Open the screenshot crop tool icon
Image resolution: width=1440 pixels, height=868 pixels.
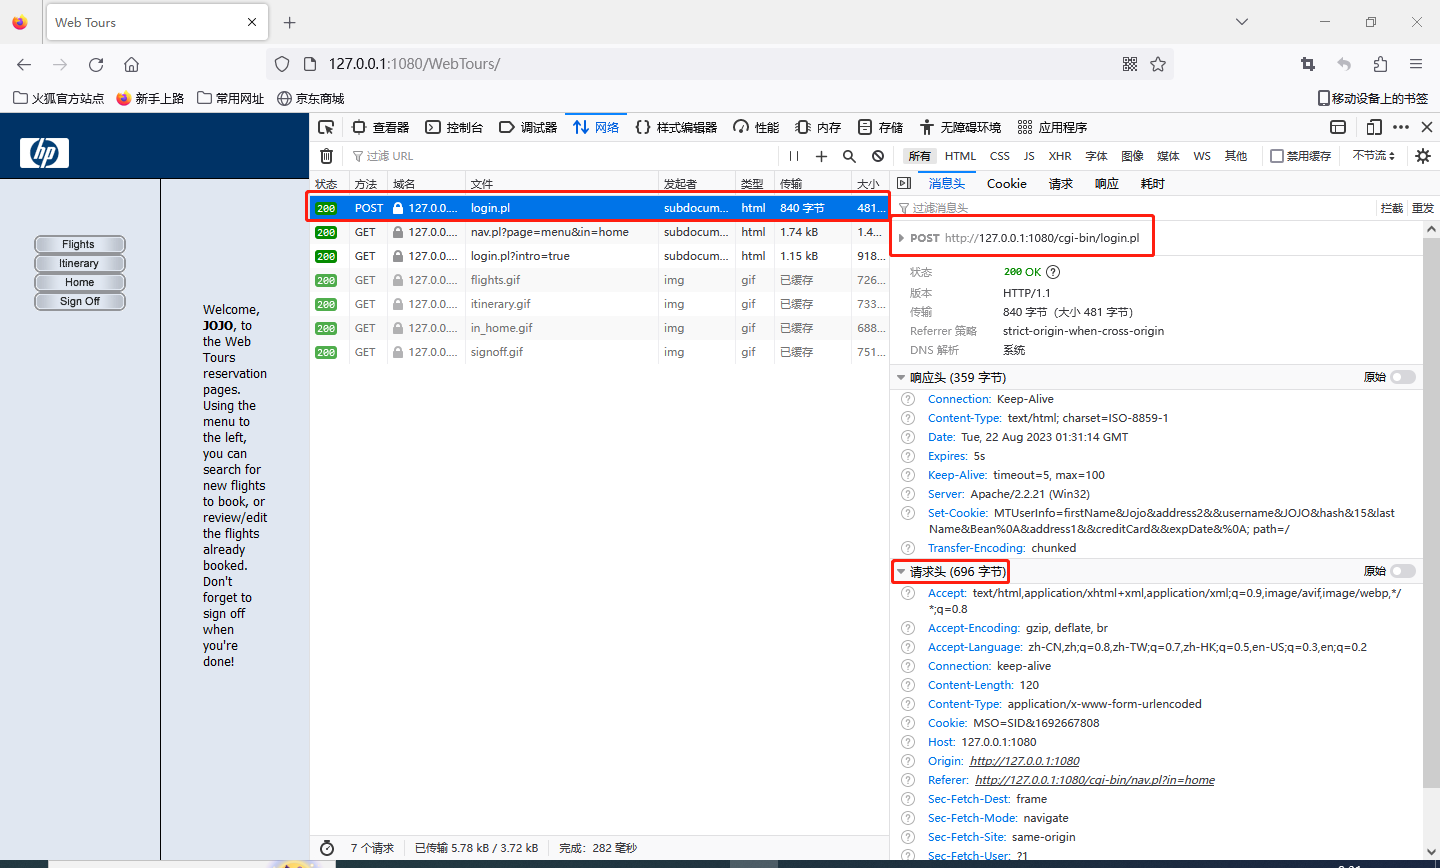pyautogui.click(x=1308, y=64)
